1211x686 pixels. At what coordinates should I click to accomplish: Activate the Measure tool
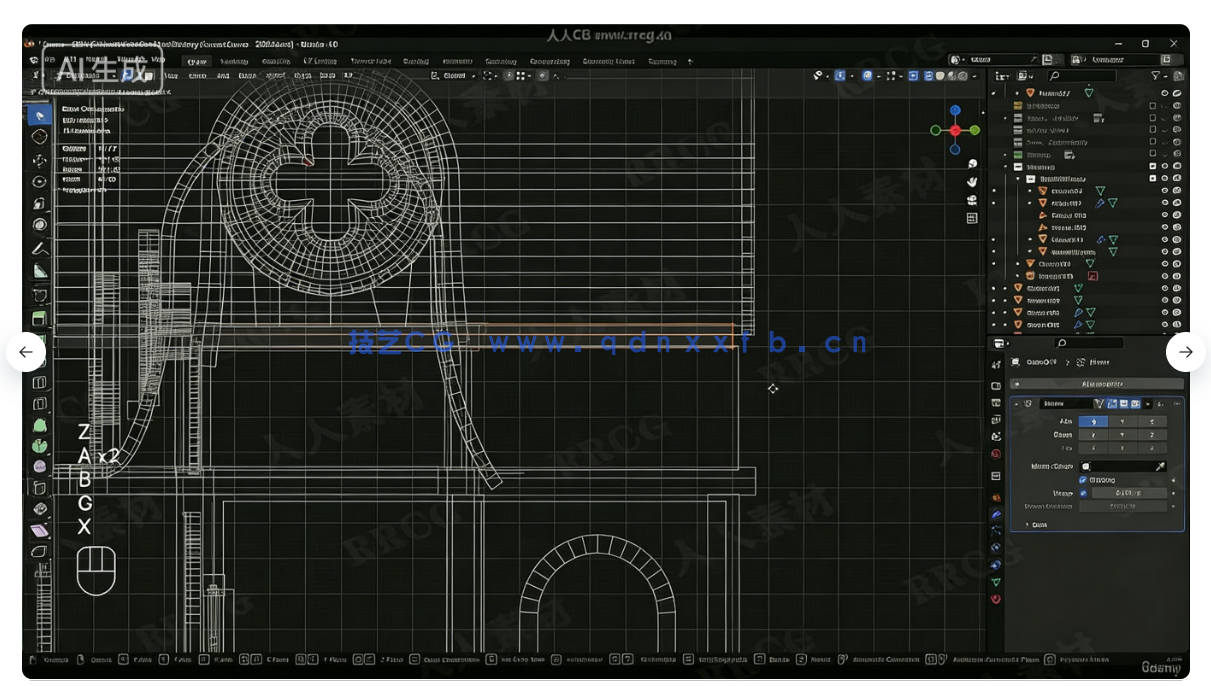point(40,248)
